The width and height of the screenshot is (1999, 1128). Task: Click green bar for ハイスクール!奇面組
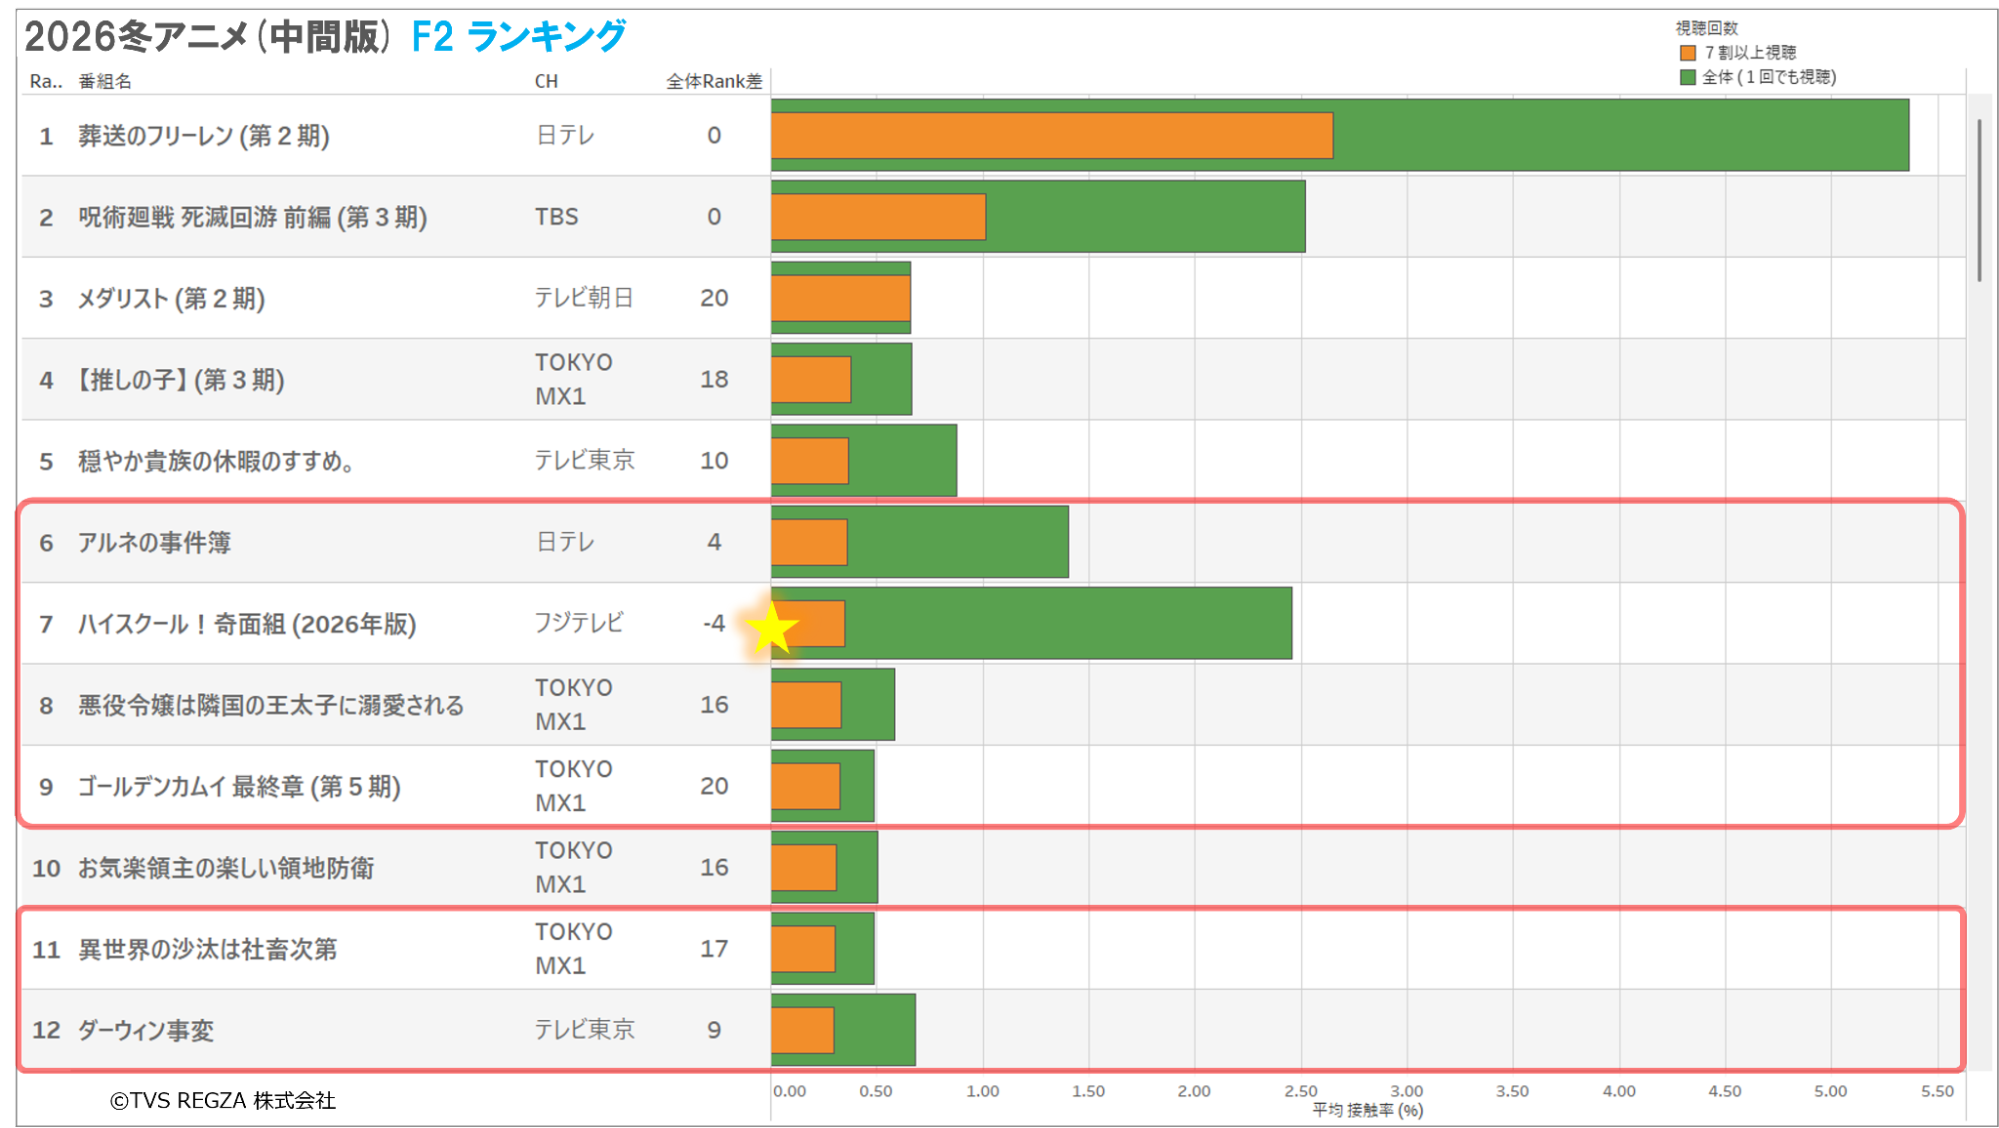(1068, 624)
